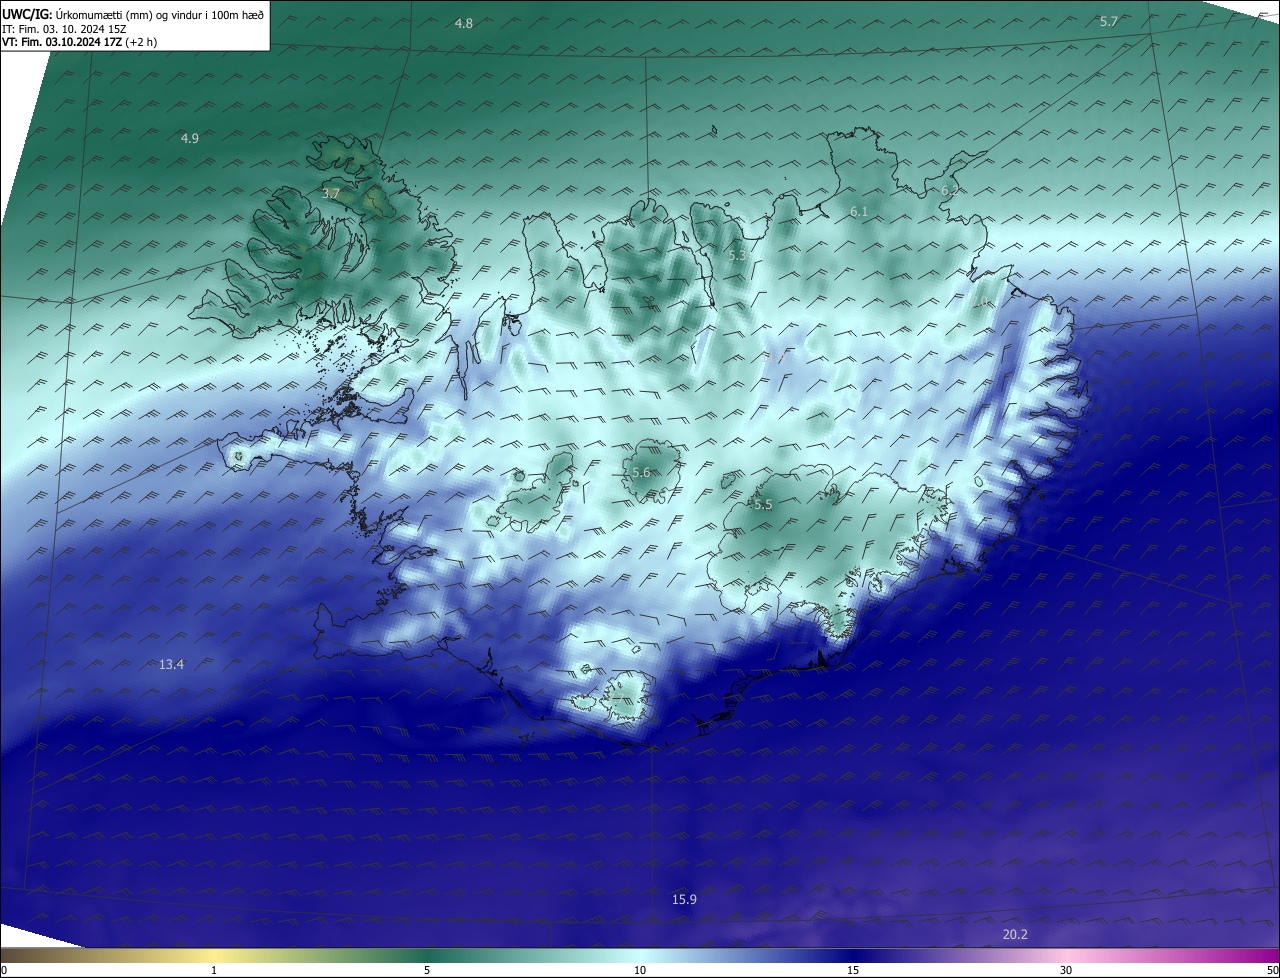
Task: Click the 4.8 precipitable water value
Action: click(464, 23)
